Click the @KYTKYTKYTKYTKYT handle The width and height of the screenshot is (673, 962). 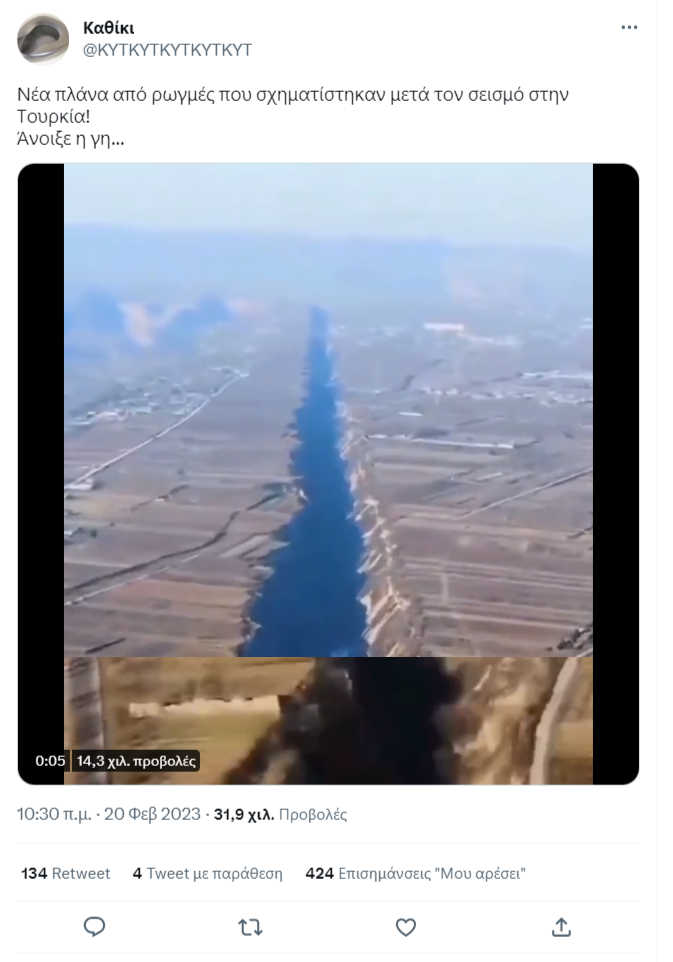167,50
